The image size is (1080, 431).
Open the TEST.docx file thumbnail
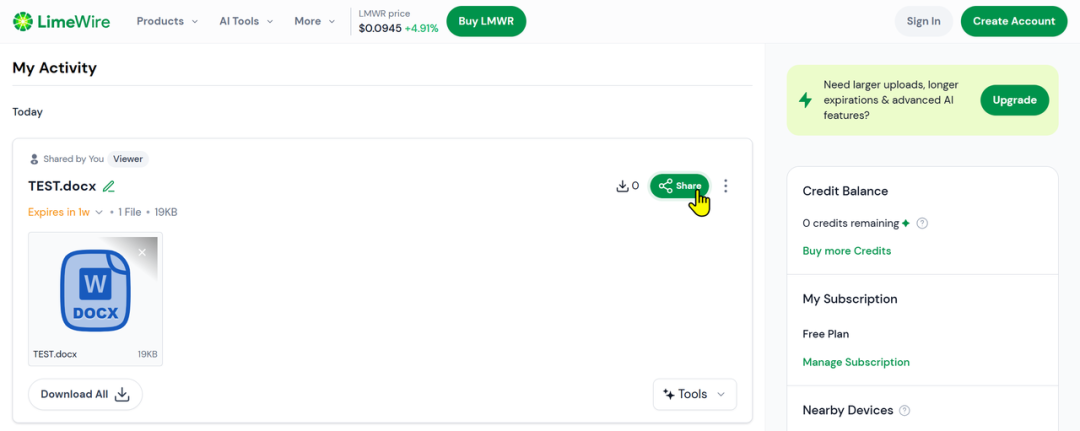(x=95, y=299)
